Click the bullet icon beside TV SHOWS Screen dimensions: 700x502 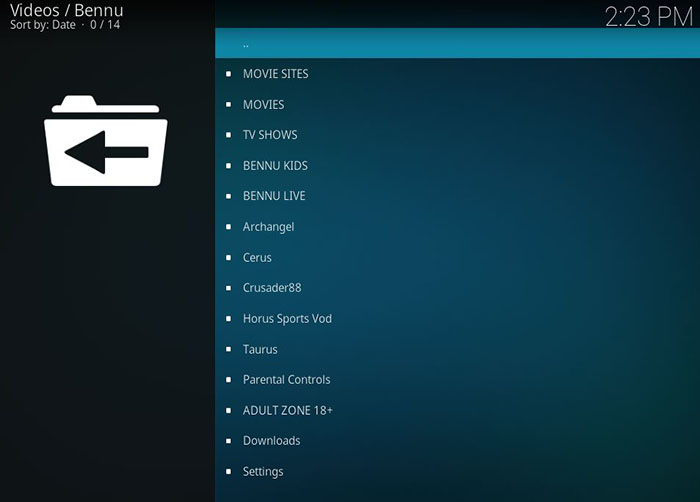(229, 135)
